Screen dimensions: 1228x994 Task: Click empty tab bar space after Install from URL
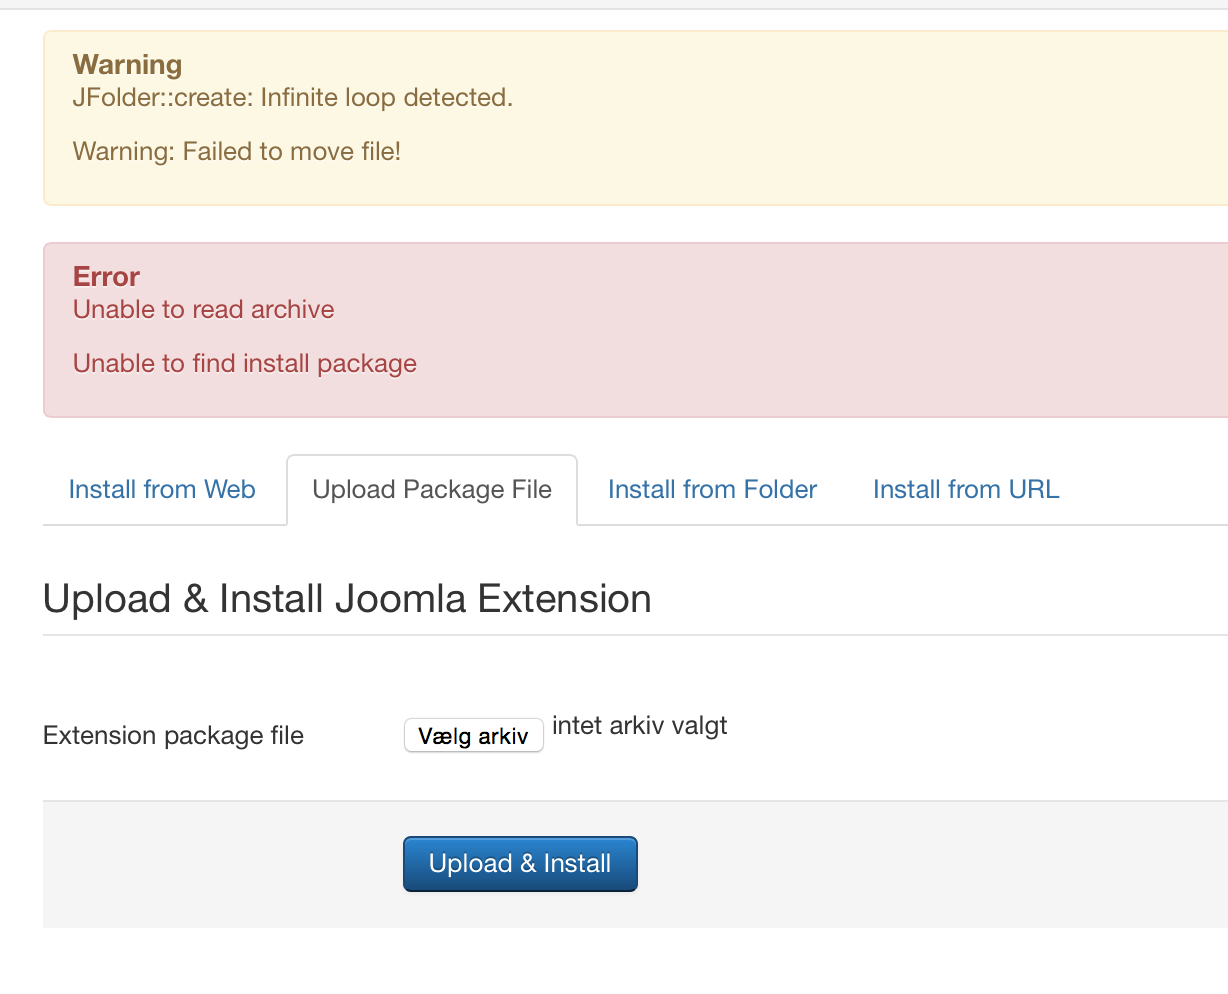(1150, 489)
